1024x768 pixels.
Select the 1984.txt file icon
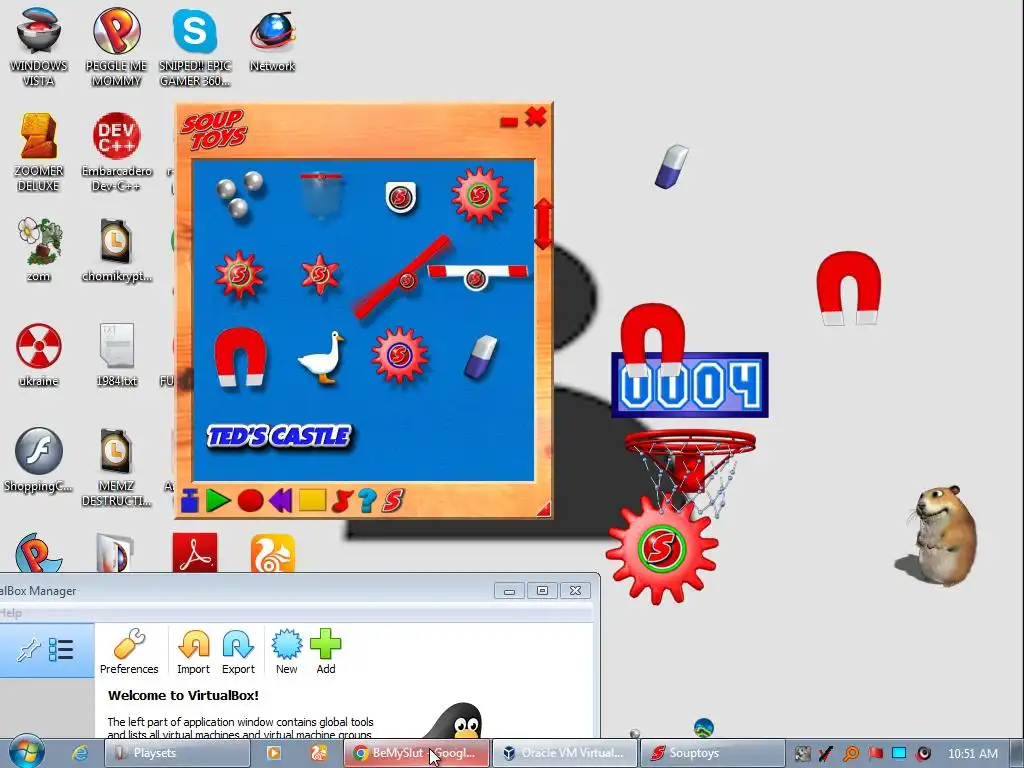click(116, 355)
